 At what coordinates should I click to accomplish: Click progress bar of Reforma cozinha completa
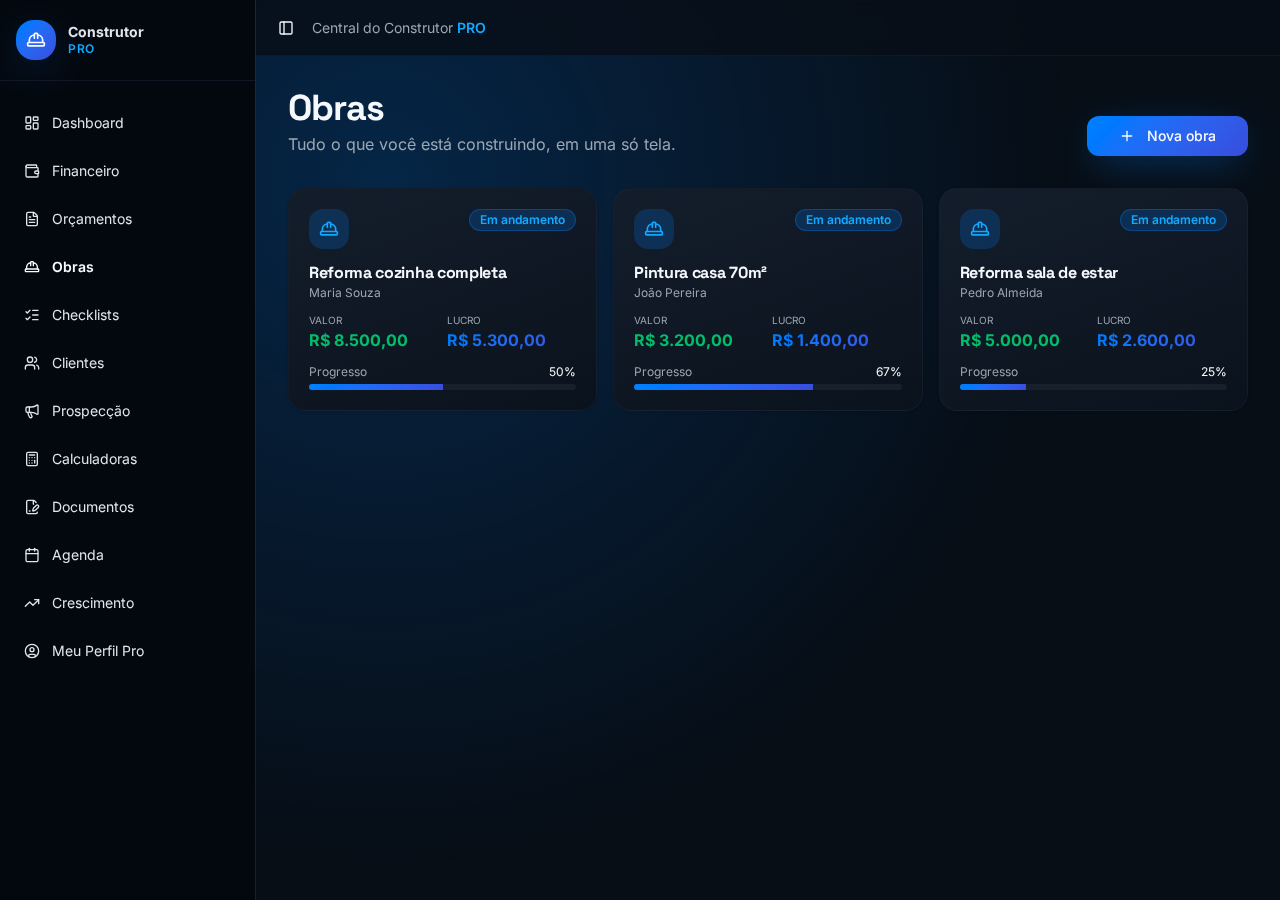coord(442,387)
